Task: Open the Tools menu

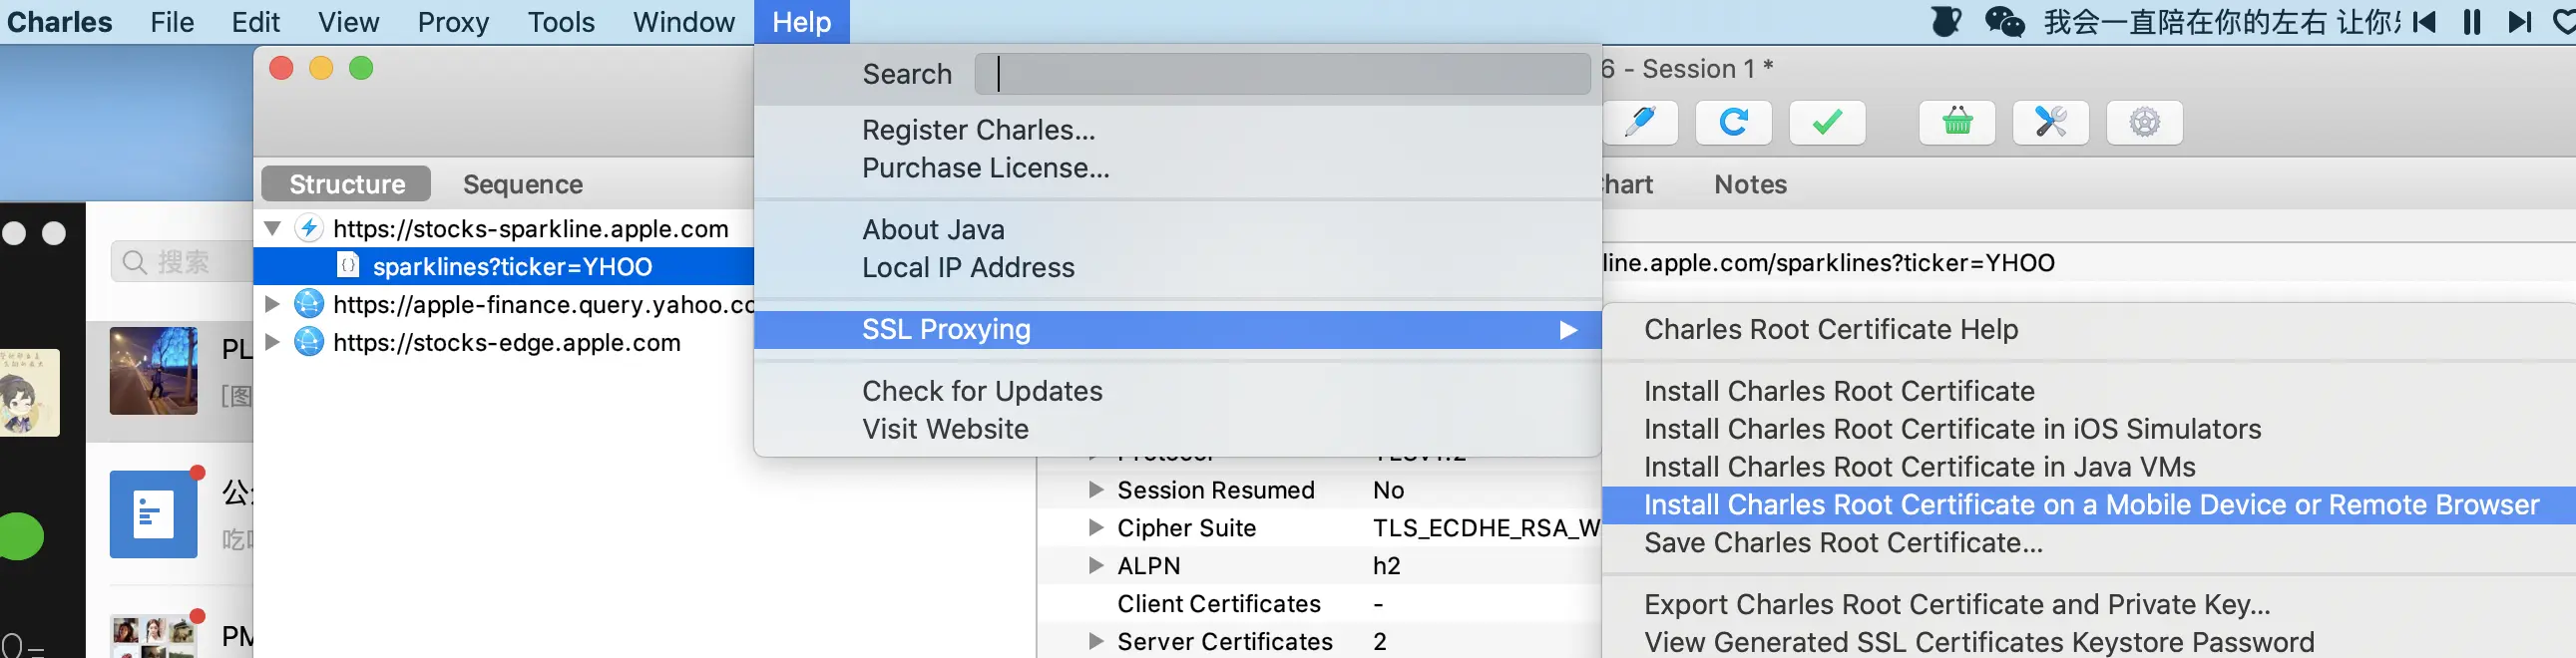Action: (561, 21)
